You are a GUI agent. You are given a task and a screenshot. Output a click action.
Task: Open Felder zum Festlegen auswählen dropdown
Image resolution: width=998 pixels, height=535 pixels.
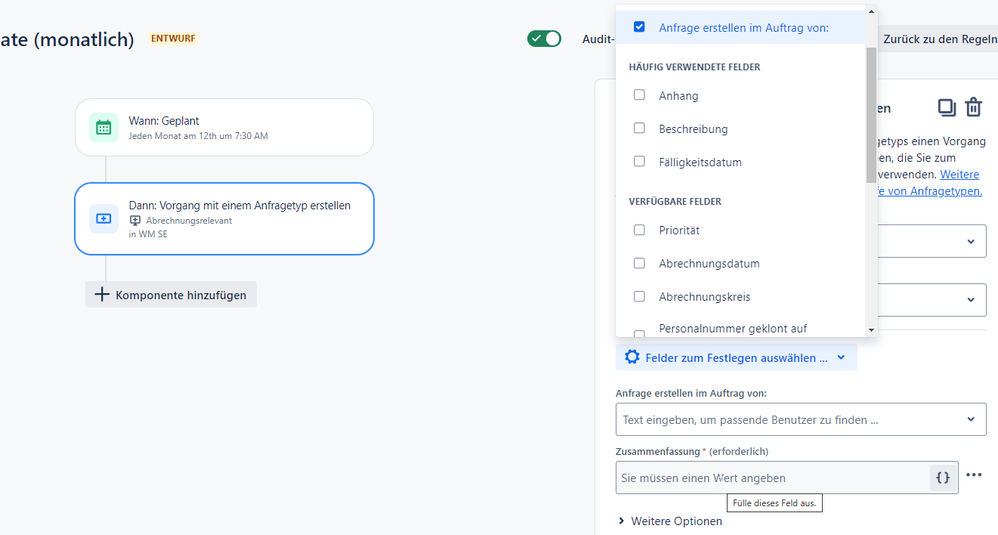coord(736,358)
